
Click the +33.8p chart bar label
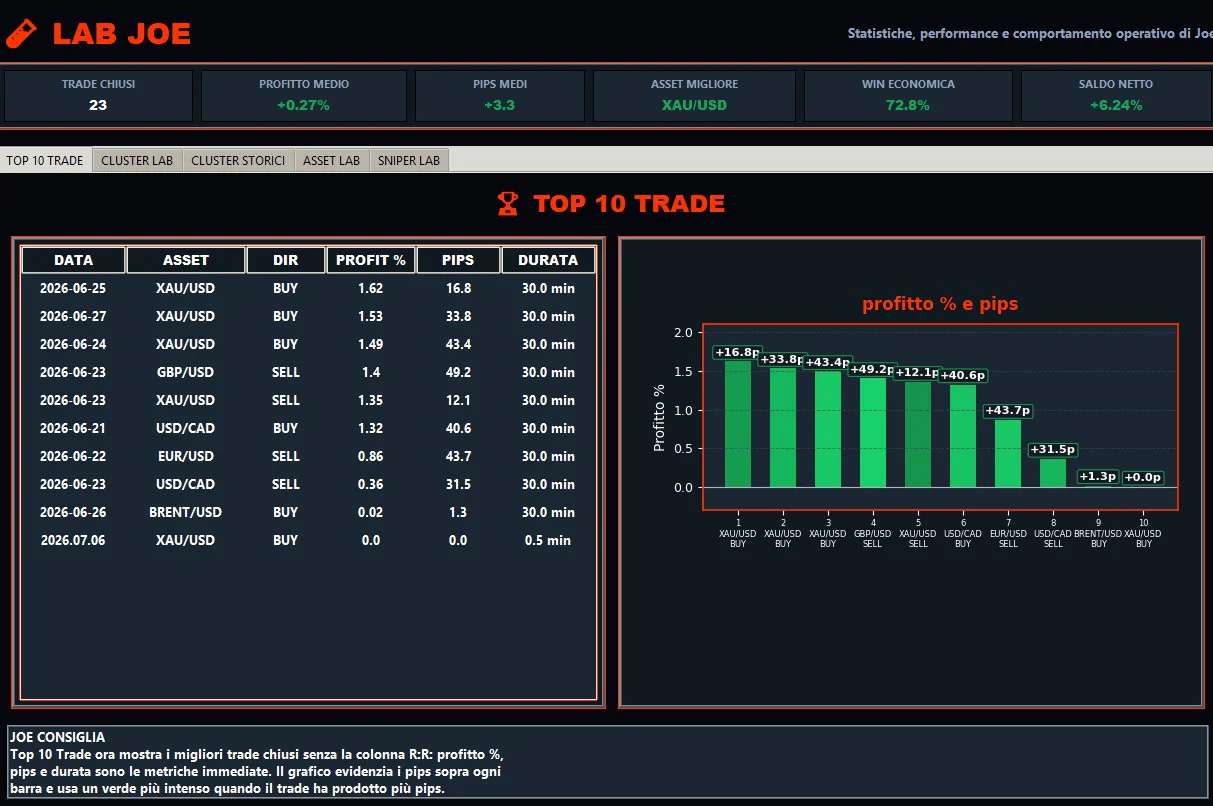(783, 359)
